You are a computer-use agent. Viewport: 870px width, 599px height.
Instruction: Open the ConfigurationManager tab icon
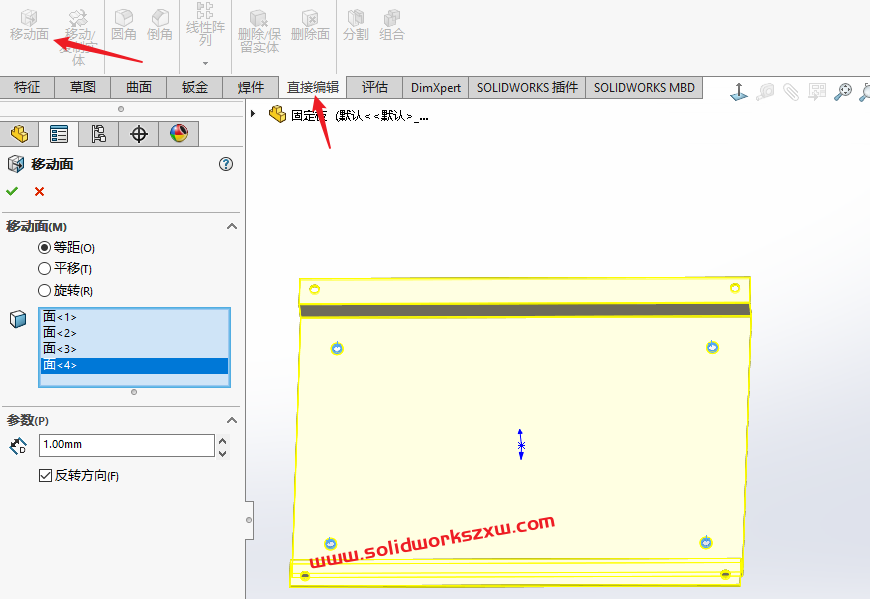click(98, 134)
